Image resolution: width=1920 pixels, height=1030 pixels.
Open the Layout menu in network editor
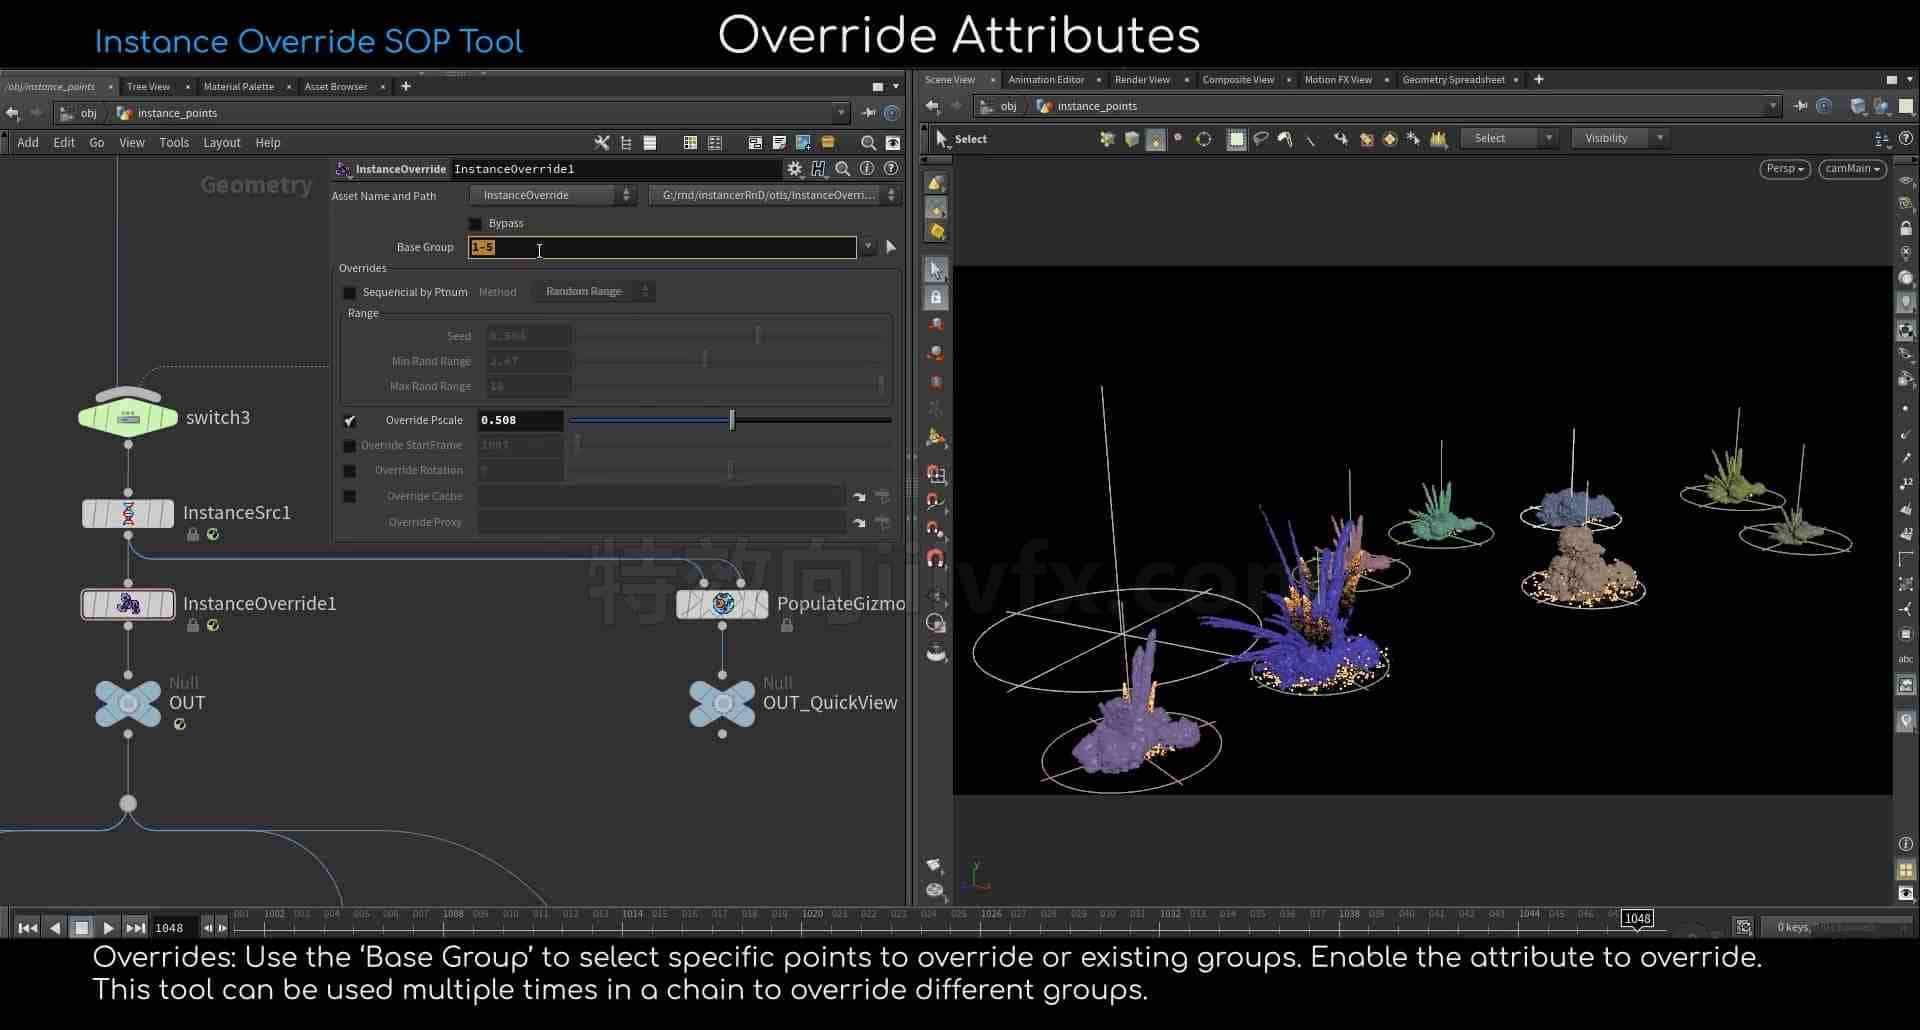pyautogui.click(x=222, y=143)
